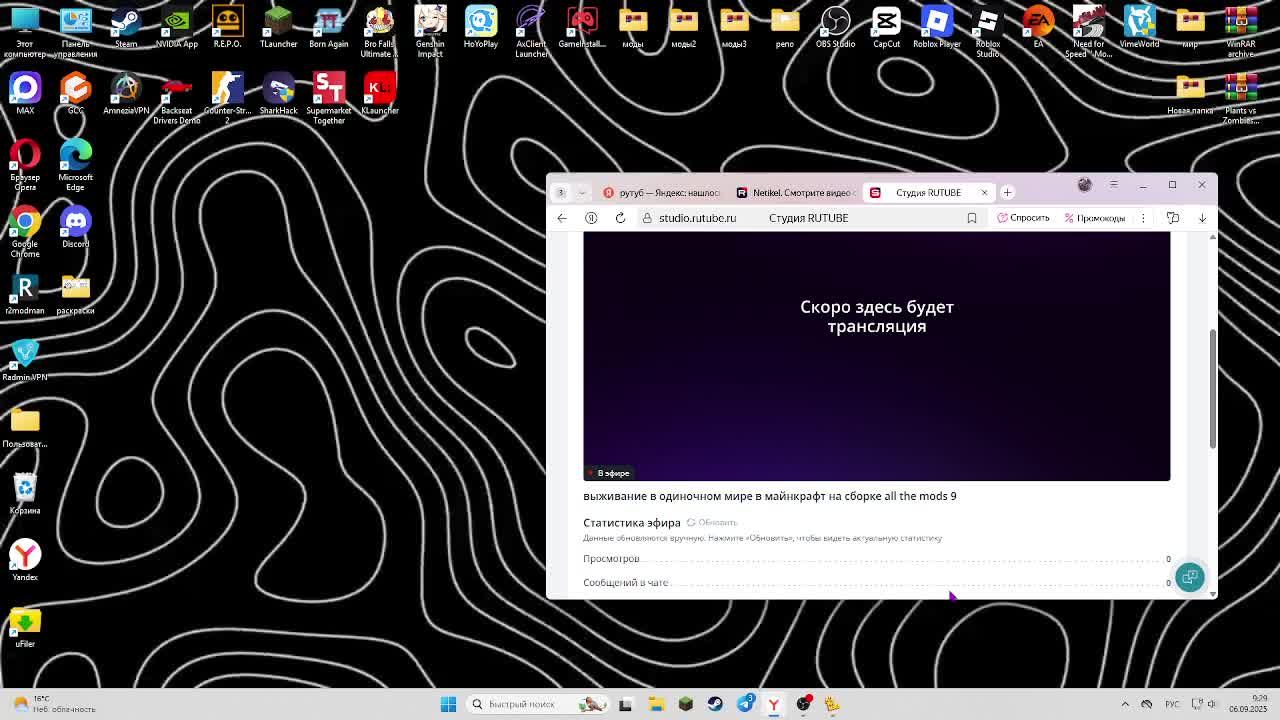Click the Yandex home icon in the toolbar
This screenshot has height=720, width=1280.
pyautogui.click(x=591, y=218)
